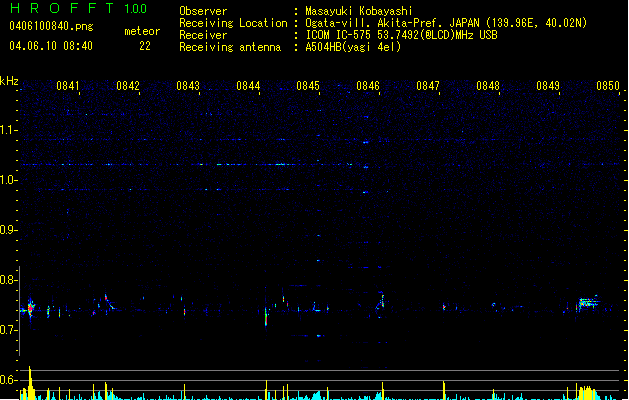Click the A504HB(yagi 4el) antenna text
629x400 pixels.
(353, 47)
